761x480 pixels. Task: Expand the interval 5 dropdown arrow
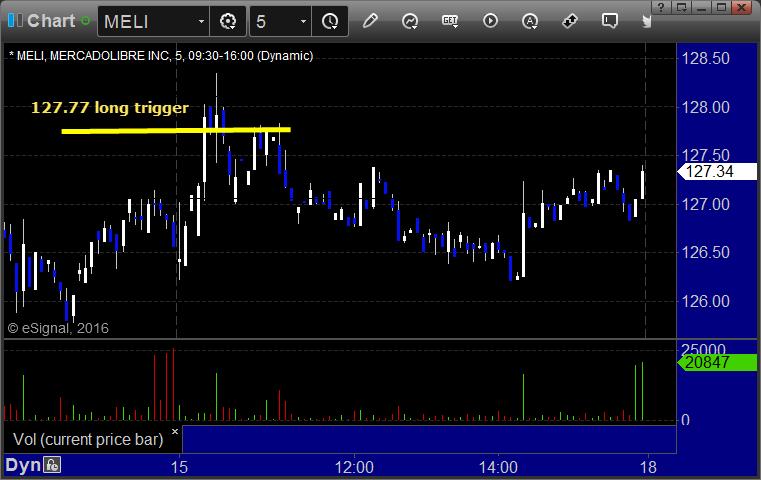pyautogui.click(x=303, y=21)
